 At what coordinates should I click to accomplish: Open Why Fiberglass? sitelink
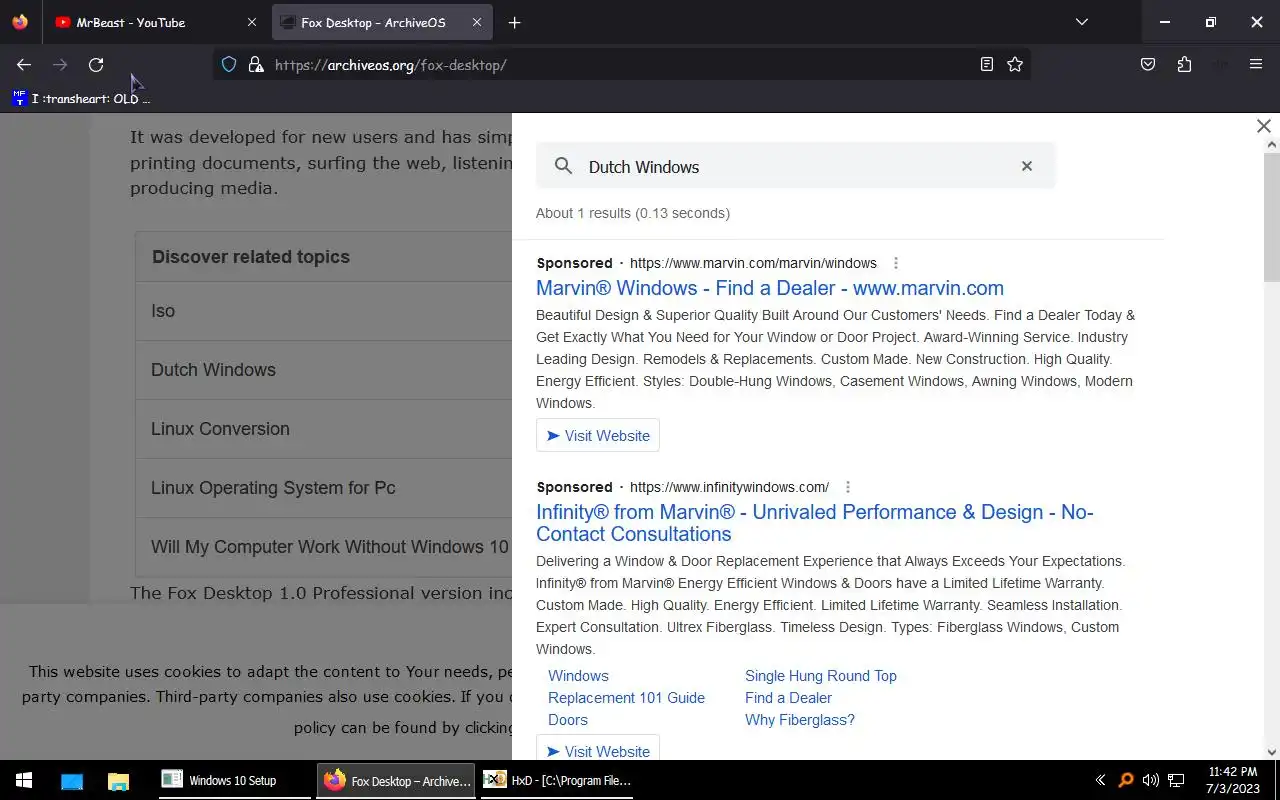click(800, 720)
